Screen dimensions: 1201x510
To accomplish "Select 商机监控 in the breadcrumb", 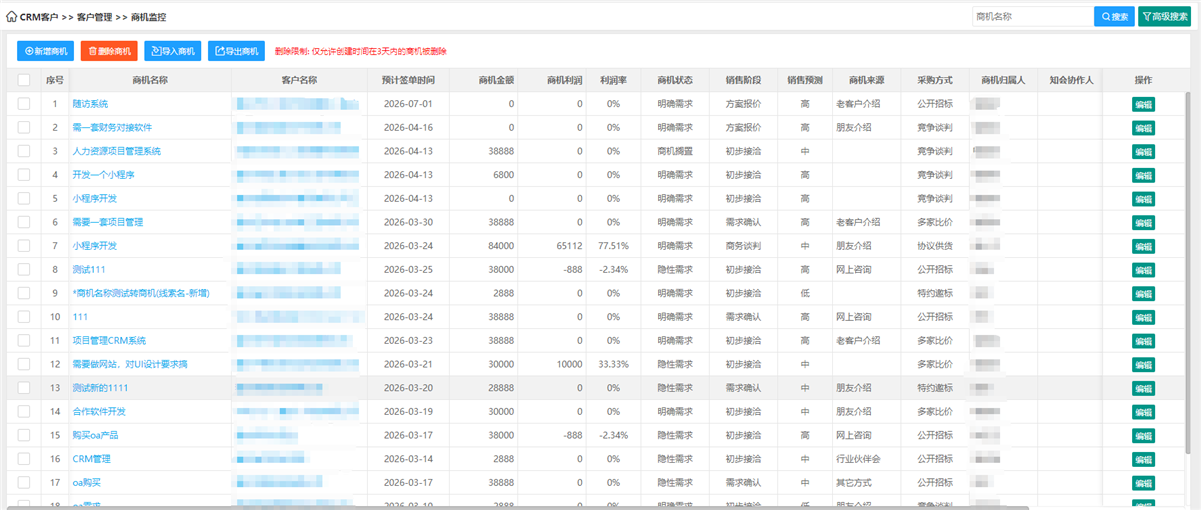I will (148, 17).
